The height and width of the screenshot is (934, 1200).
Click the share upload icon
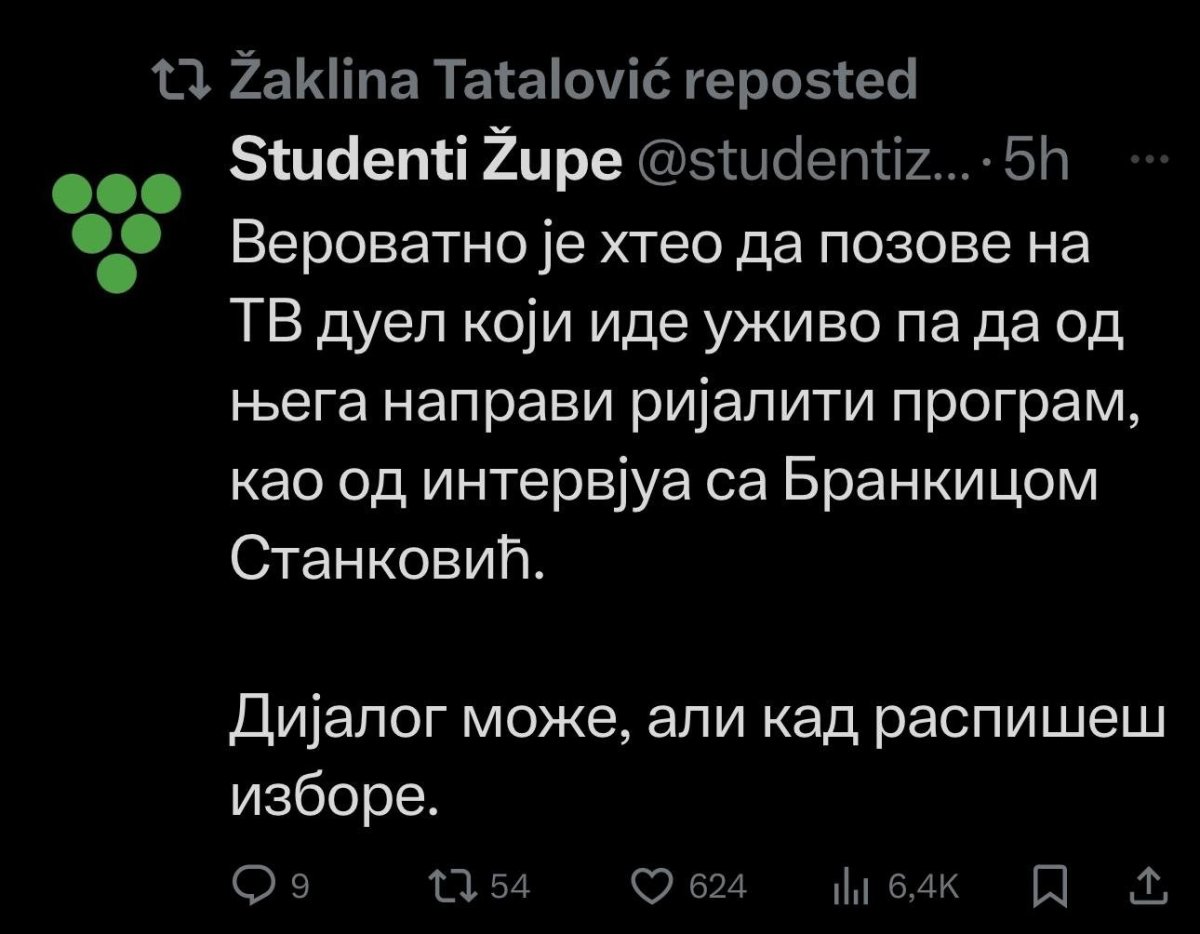coord(1149,884)
